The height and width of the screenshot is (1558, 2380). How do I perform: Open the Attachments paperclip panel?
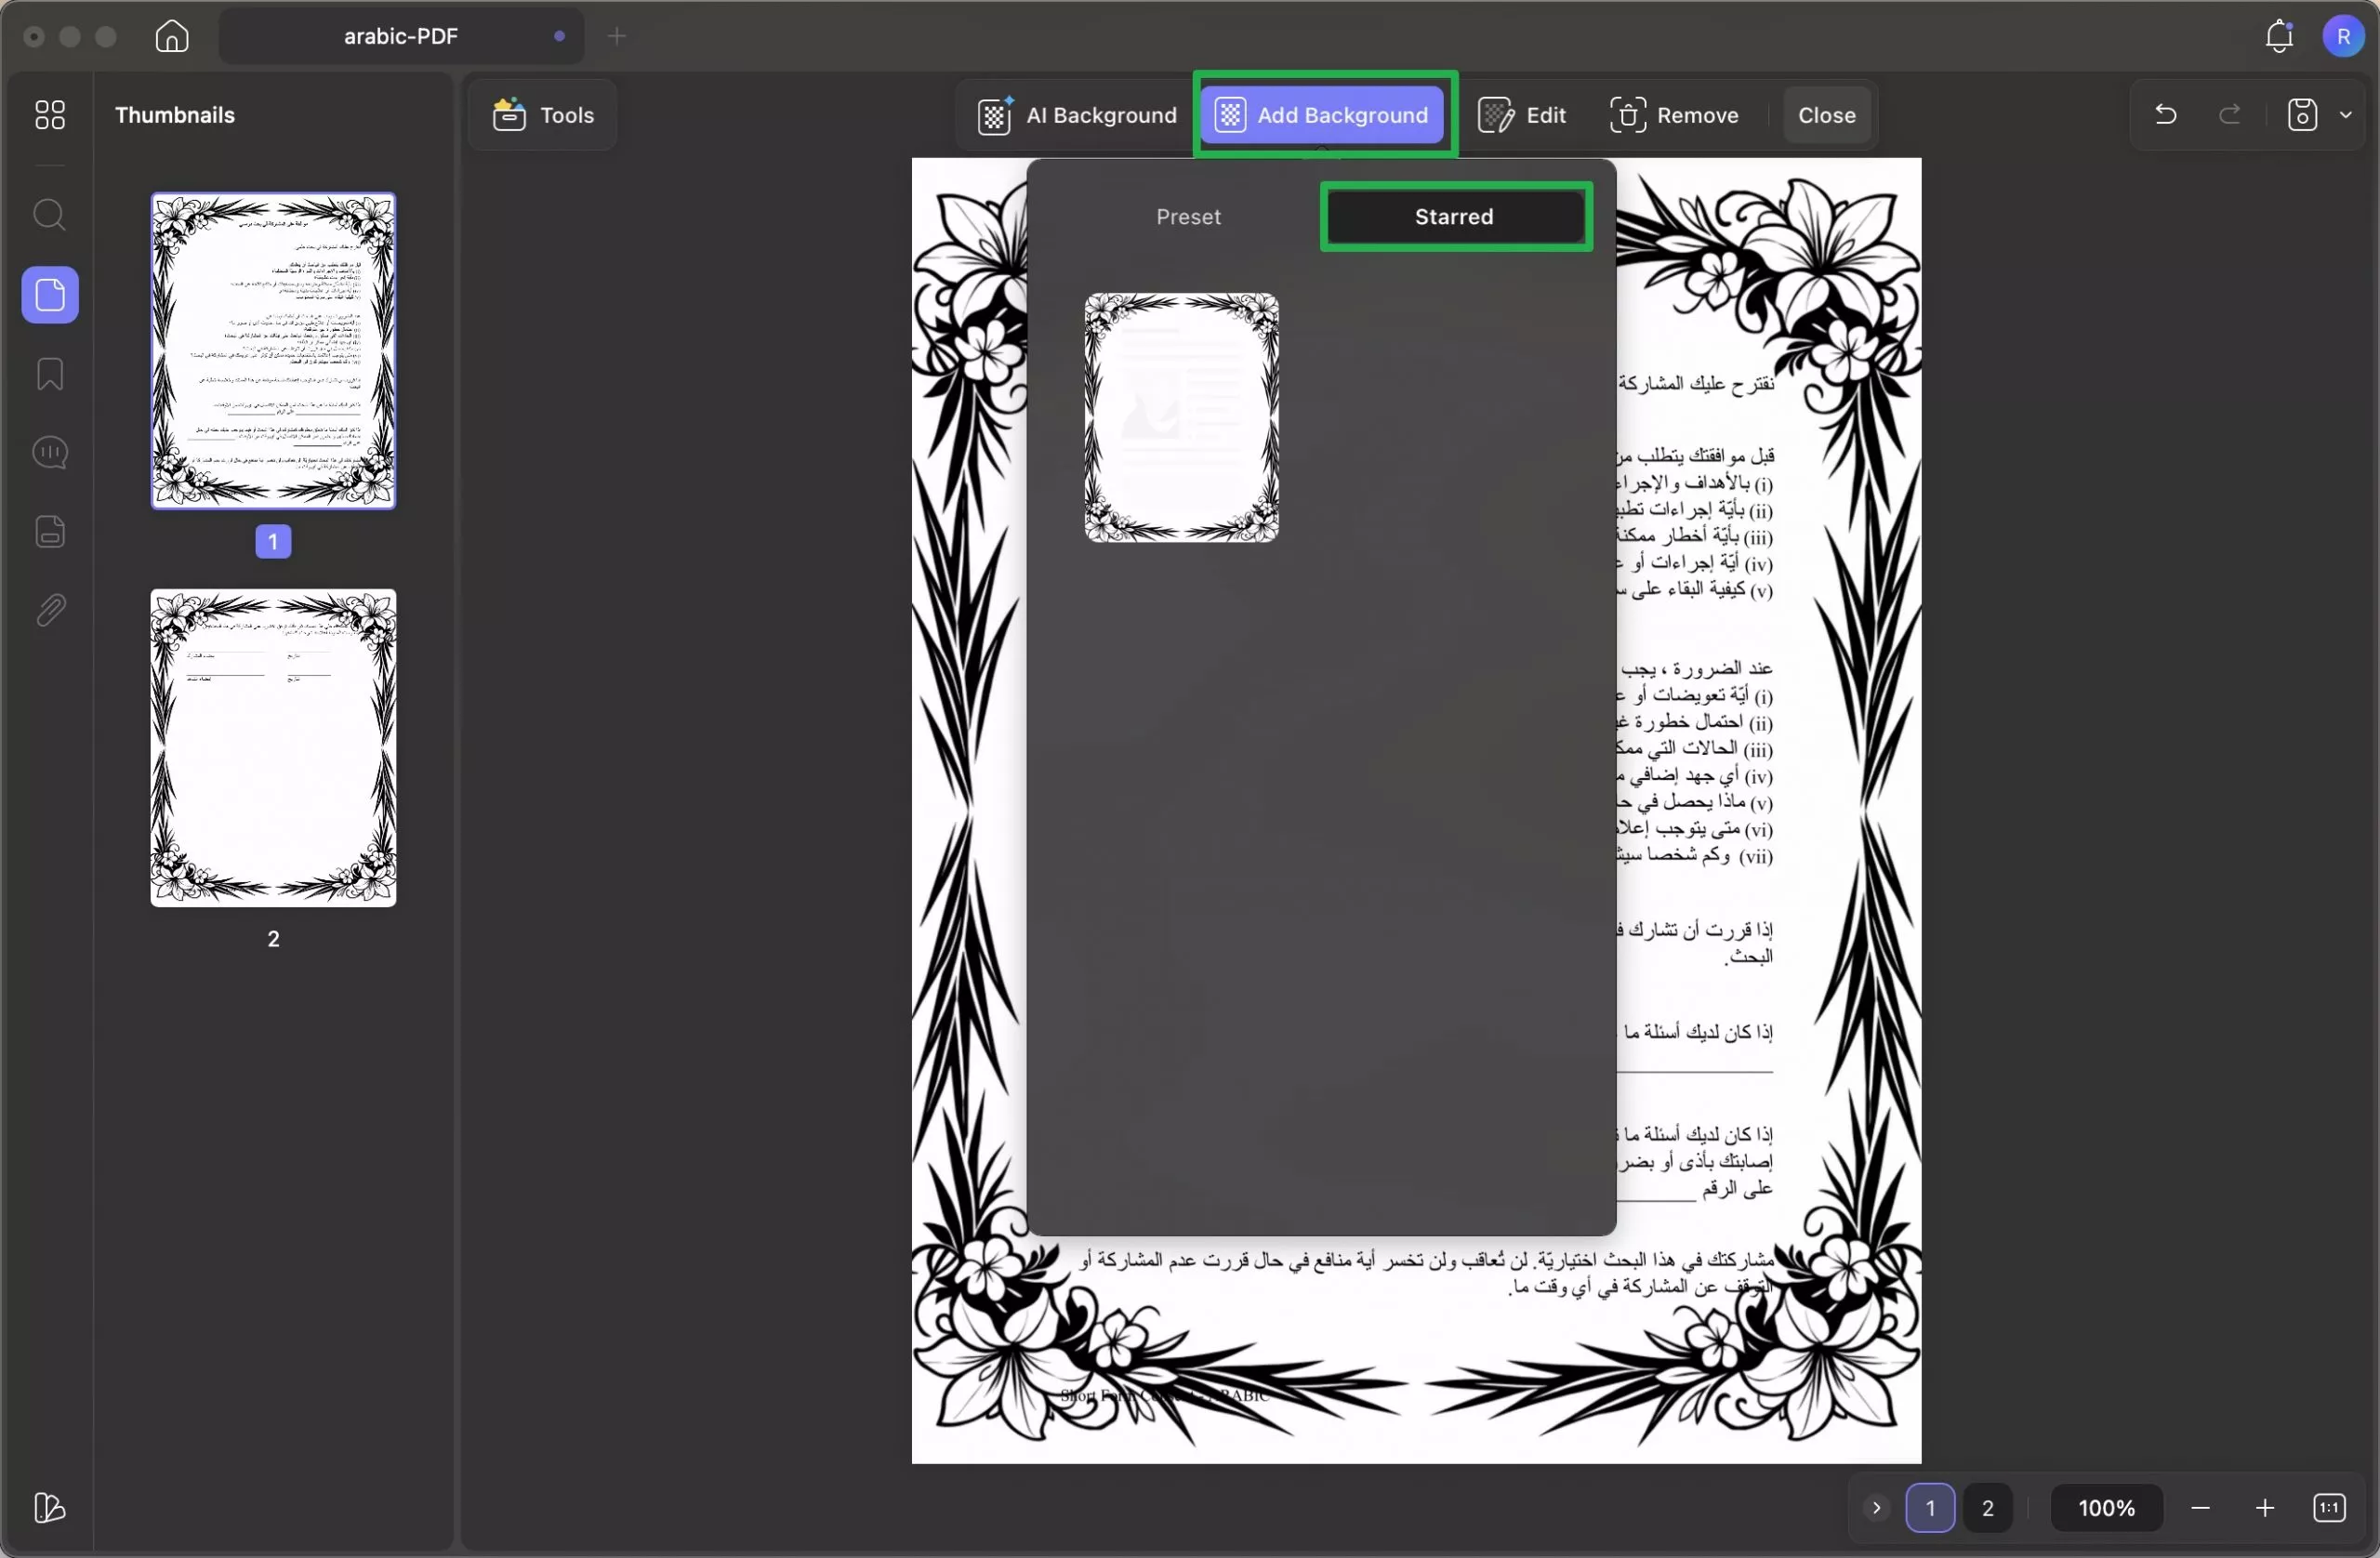(x=49, y=610)
